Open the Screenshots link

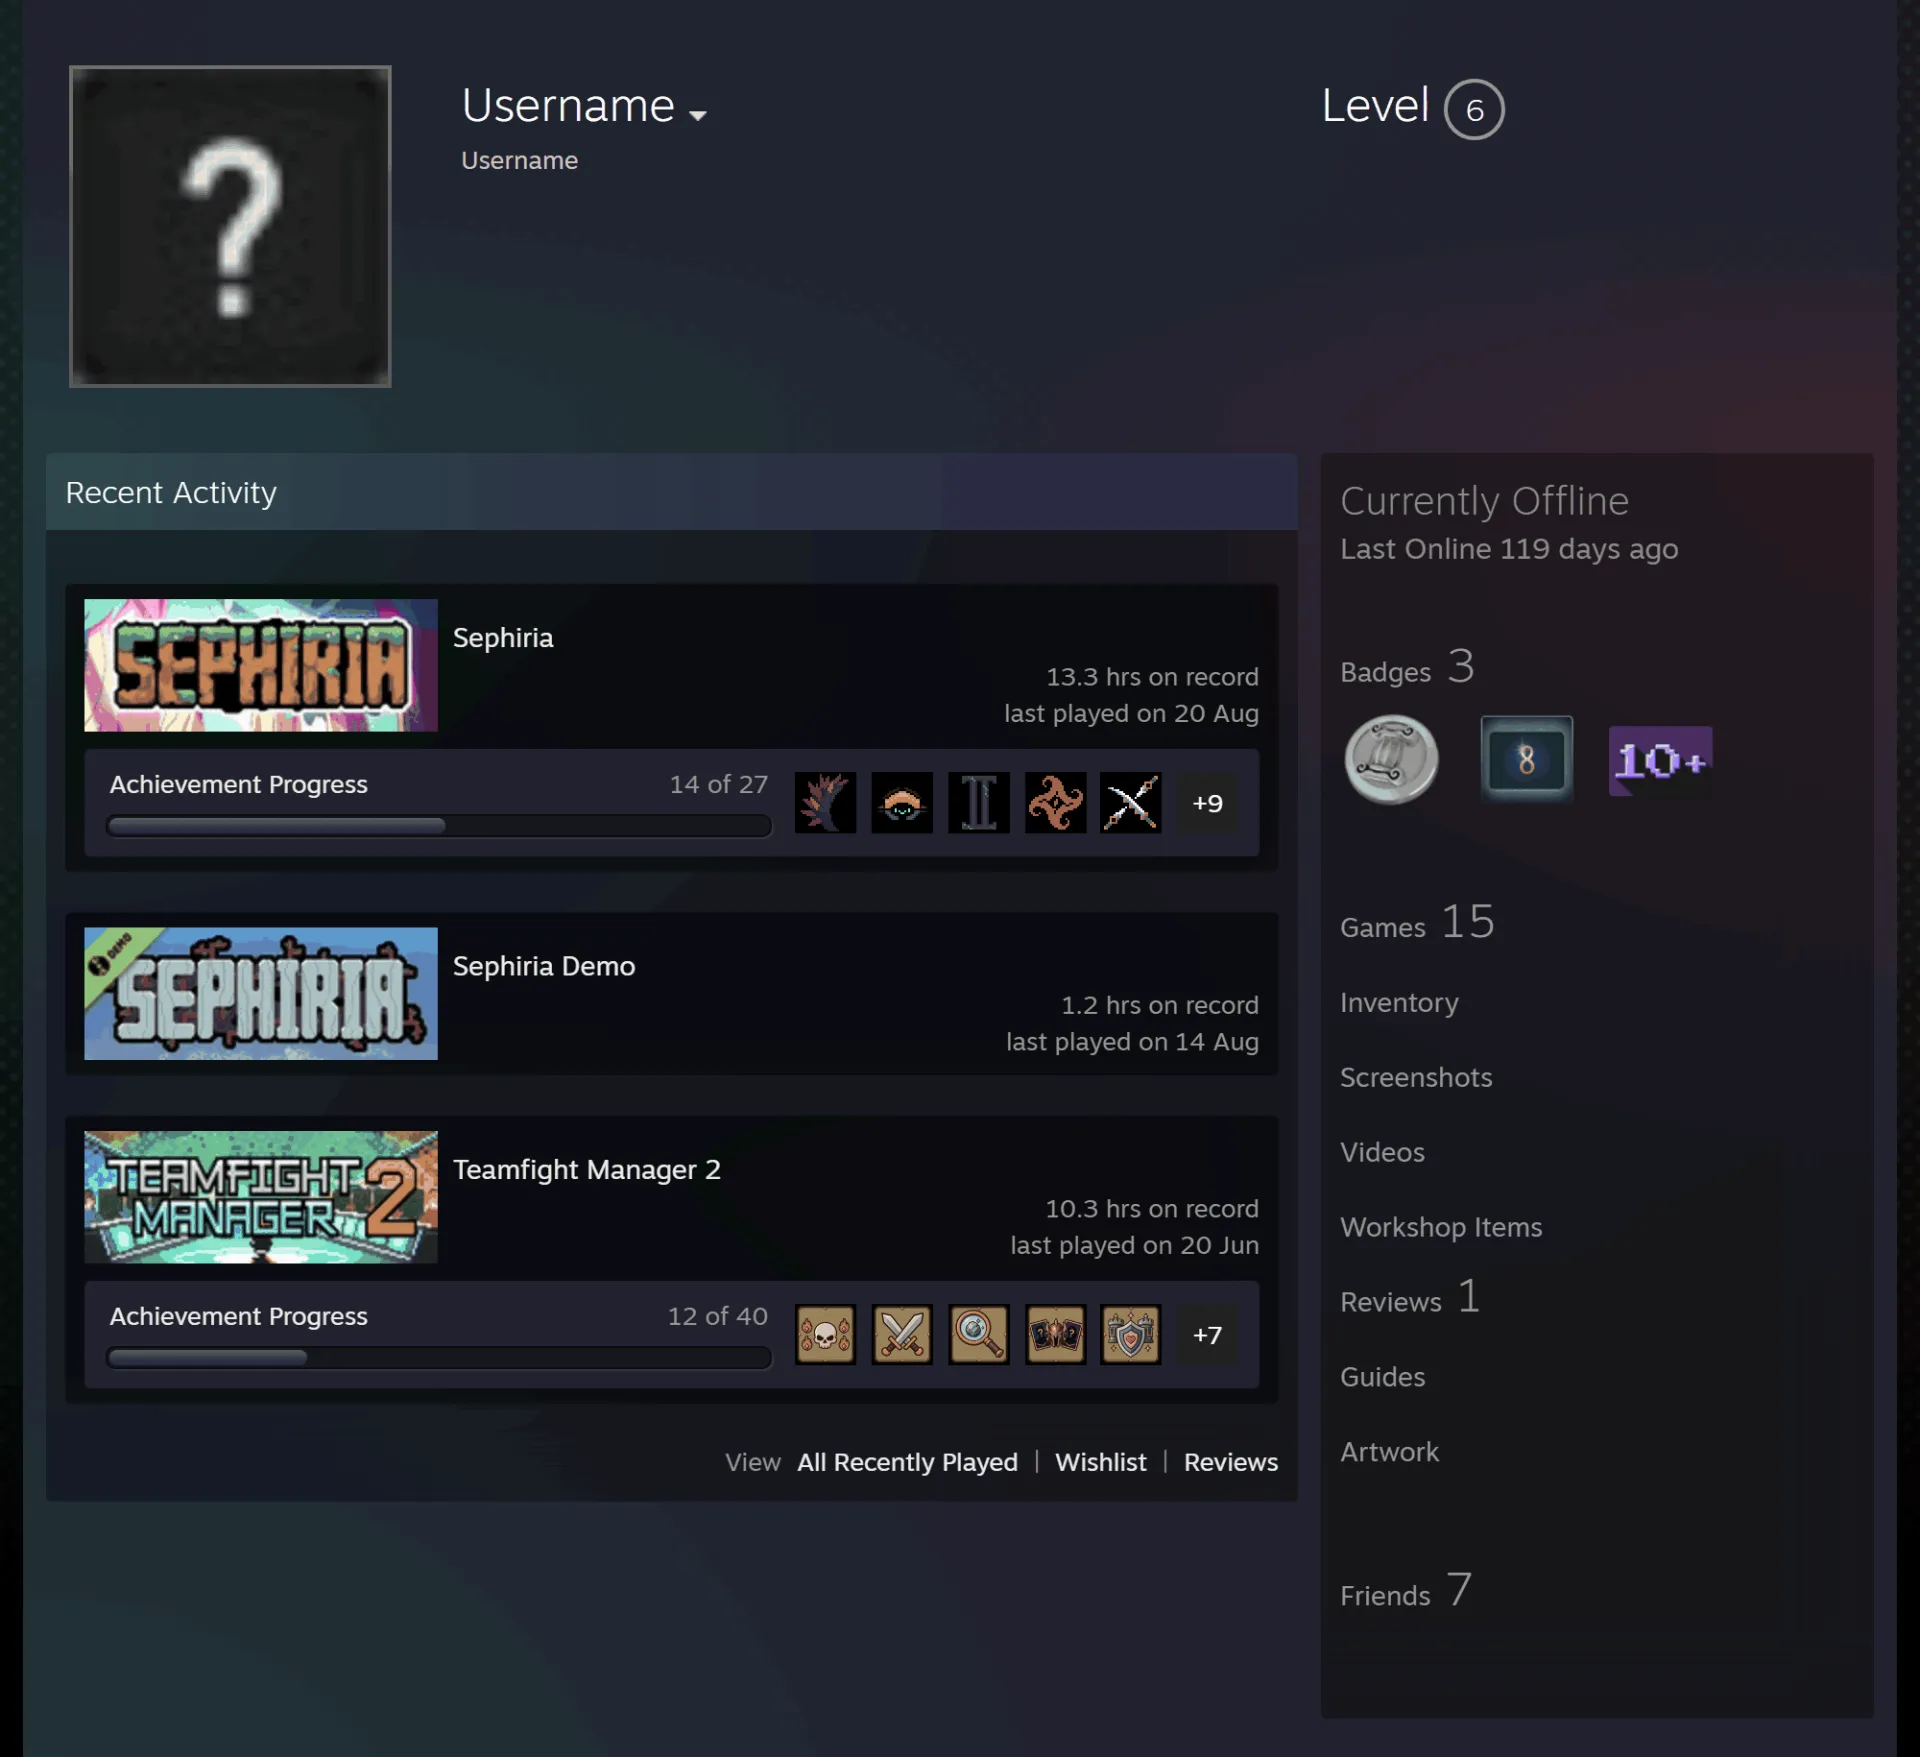point(1416,1077)
